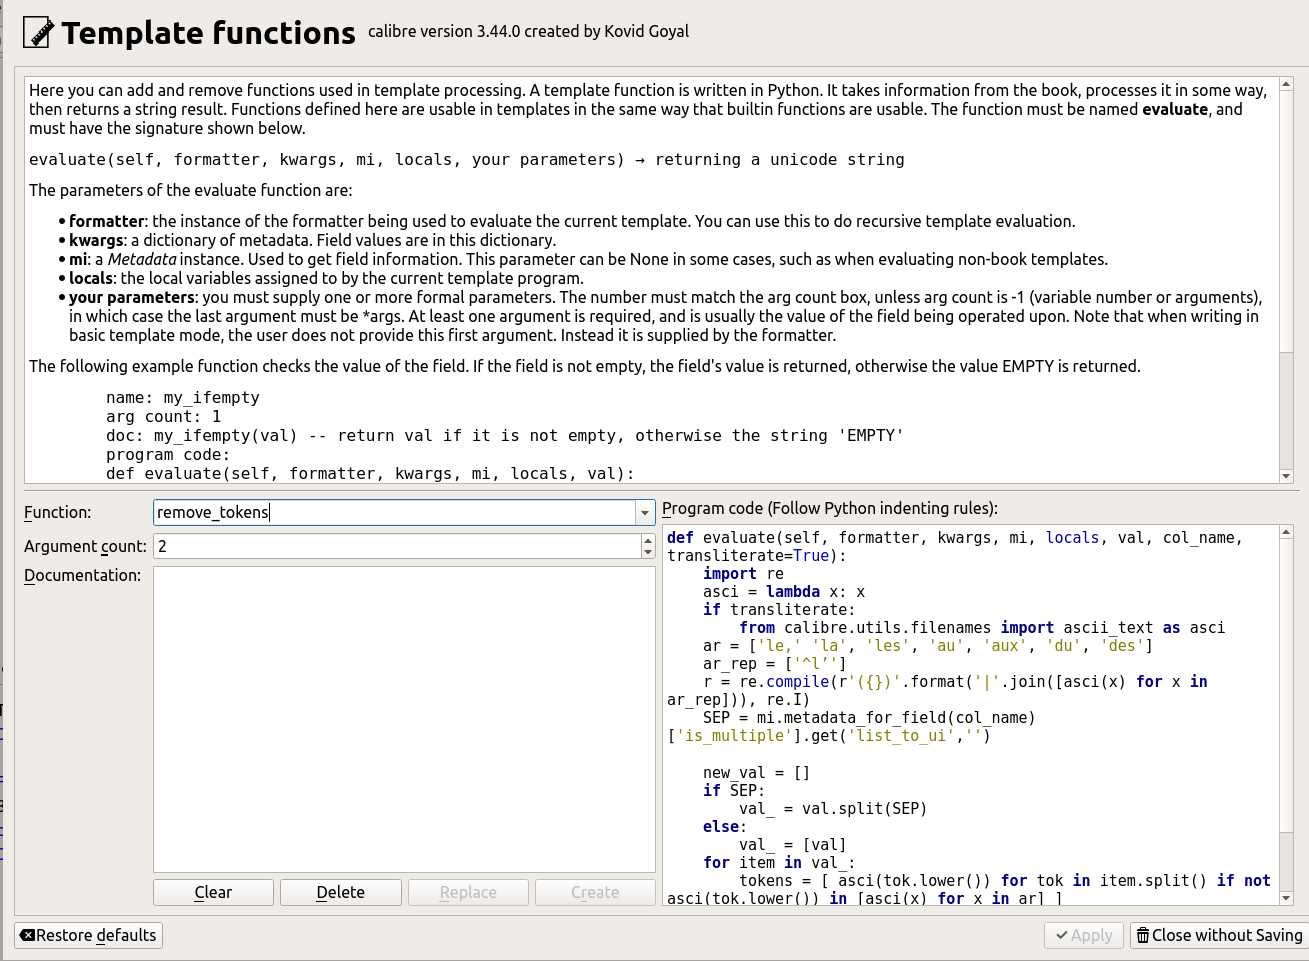
Task: Increase Argument count with up arrow
Action: click(x=647, y=540)
